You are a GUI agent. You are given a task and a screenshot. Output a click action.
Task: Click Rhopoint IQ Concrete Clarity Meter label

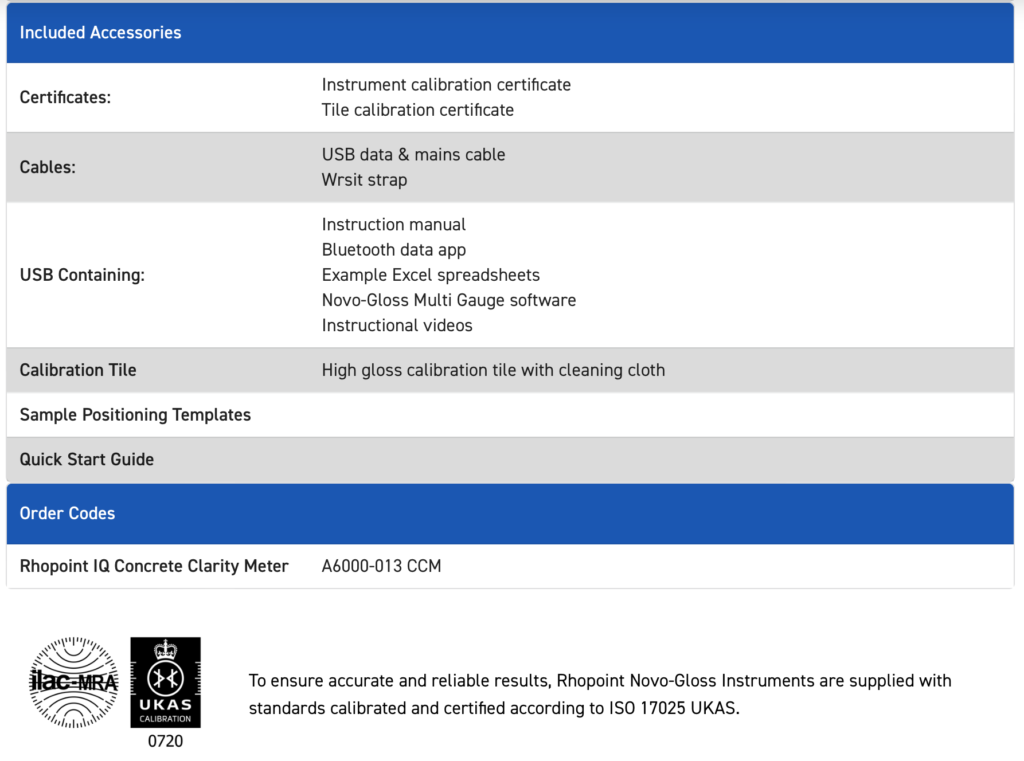[x=154, y=566]
